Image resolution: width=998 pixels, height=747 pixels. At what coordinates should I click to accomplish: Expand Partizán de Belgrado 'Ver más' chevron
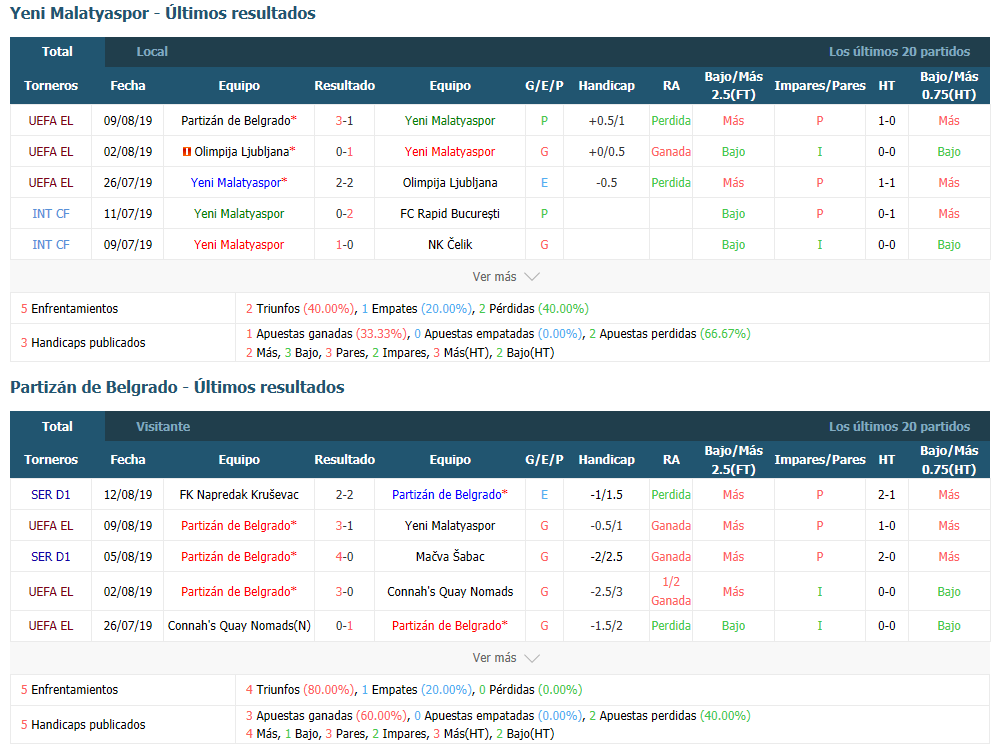pyautogui.click(x=531, y=658)
